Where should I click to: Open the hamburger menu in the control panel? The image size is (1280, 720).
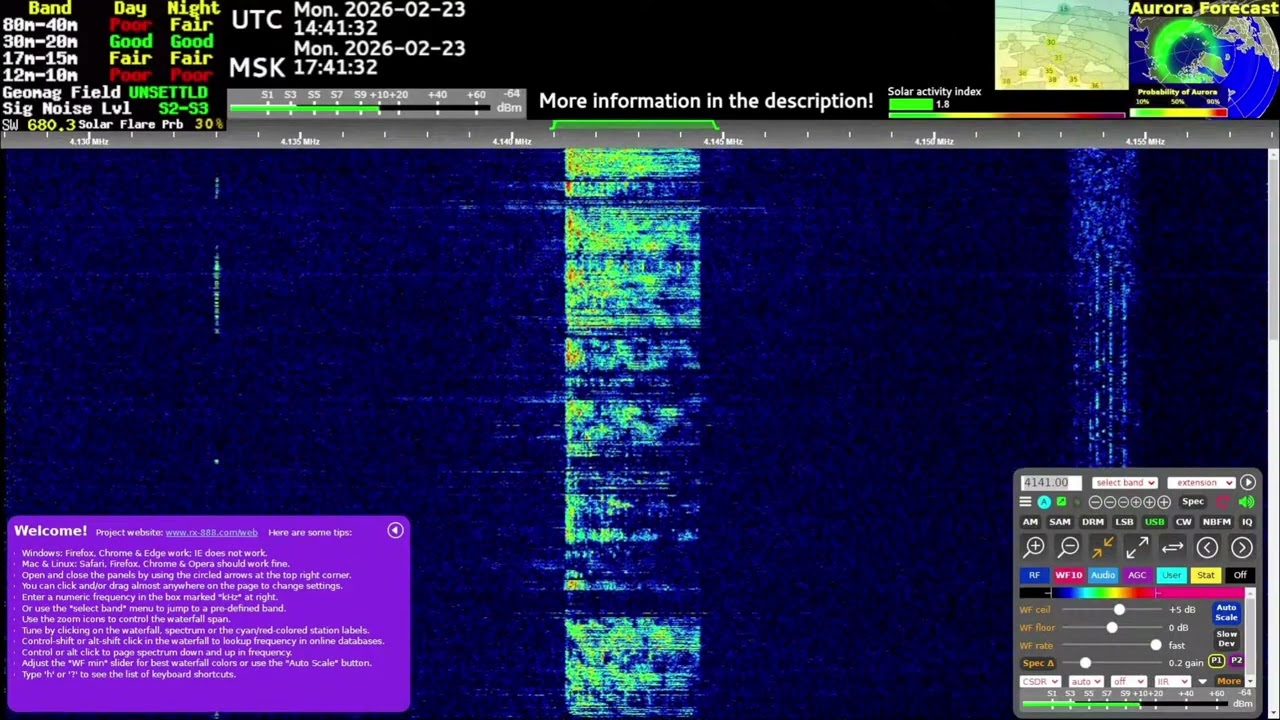pos(1025,502)
